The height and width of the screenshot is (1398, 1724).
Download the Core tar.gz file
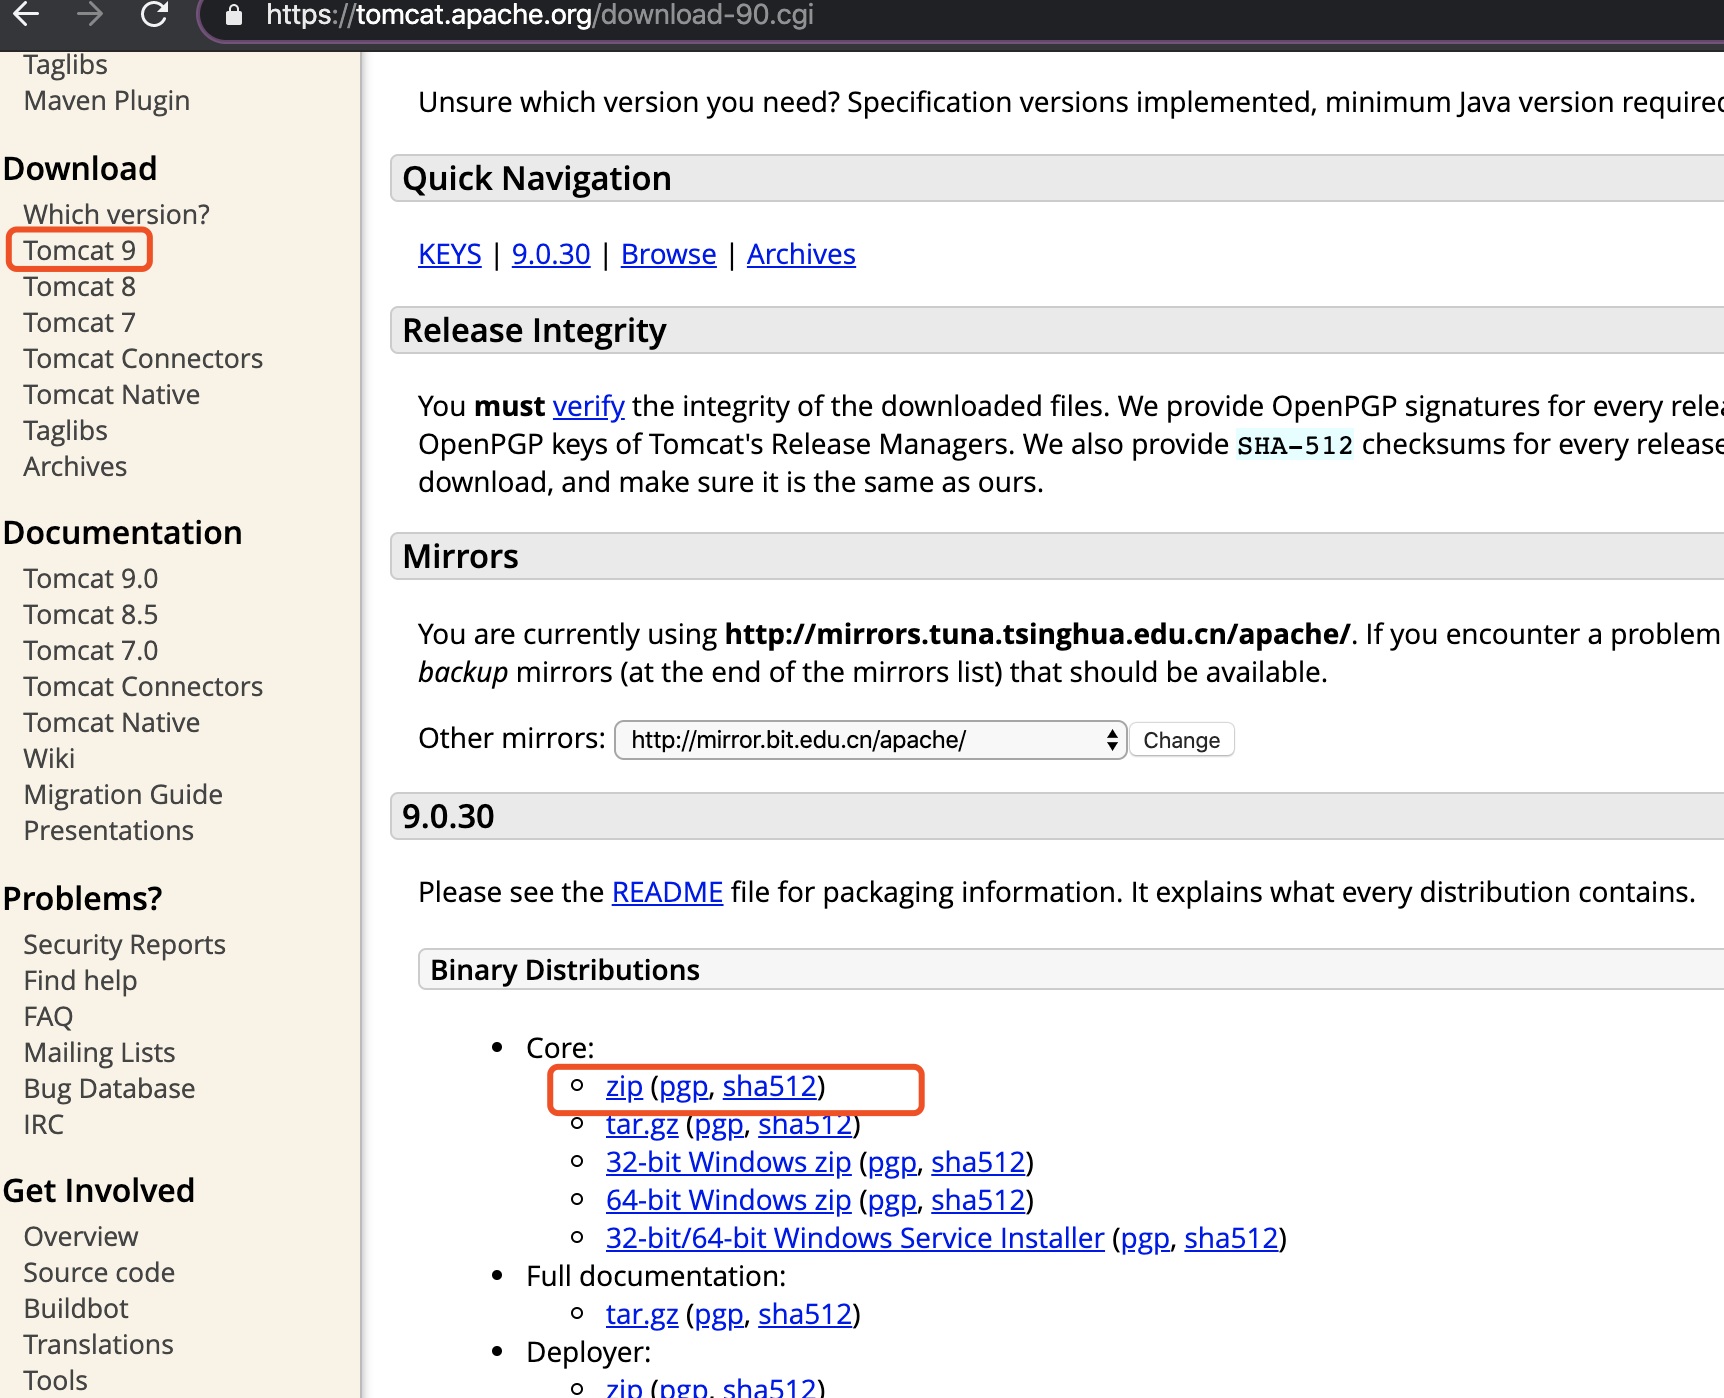tap(642, 1124)
